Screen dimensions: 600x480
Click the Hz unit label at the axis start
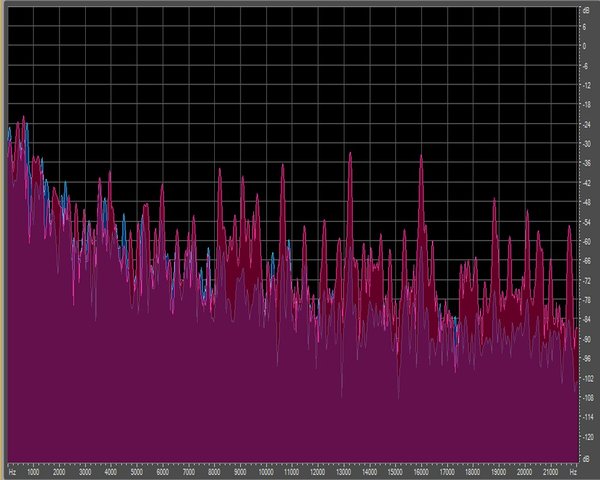coord(12,472)
